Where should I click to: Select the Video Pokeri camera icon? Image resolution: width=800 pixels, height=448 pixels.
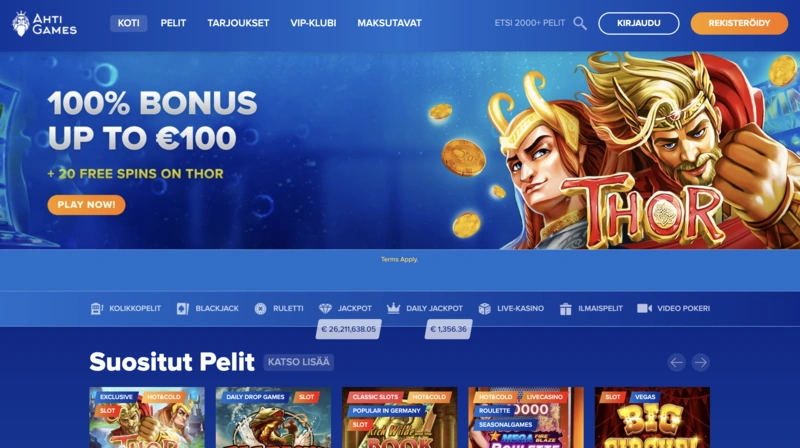pyautogui.click(x=644, y=308)
